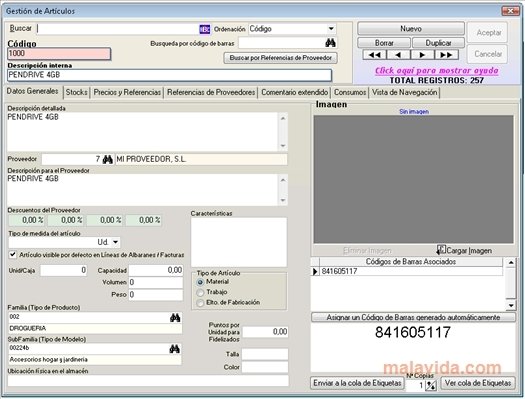Open Comentario extendido tab
The width and height of the screenshot is (525, 399).
(x=294, y=92)
